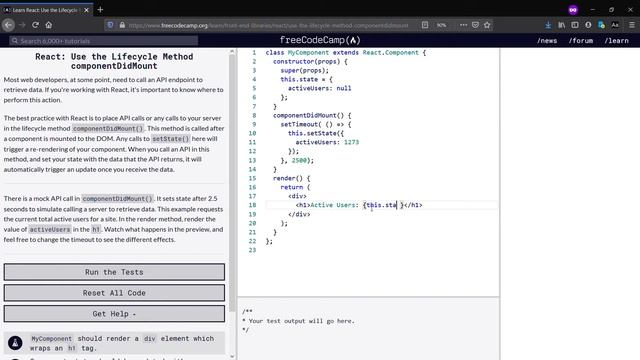640x360 pixels.
Task: Click code line 'render() {'
Action: pos(291,178)
